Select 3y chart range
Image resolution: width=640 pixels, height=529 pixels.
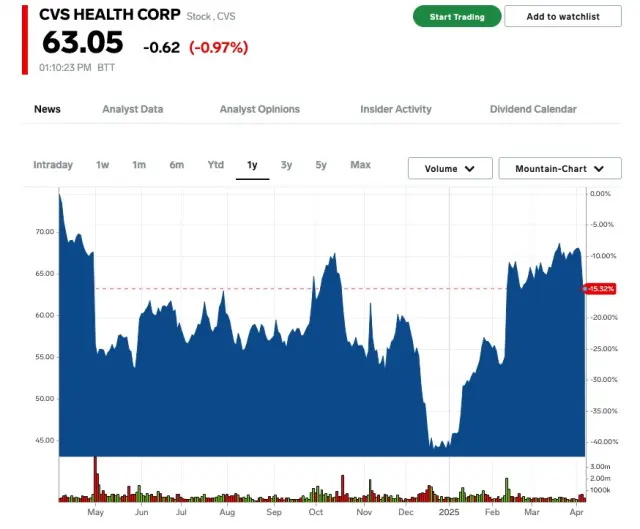286,165
